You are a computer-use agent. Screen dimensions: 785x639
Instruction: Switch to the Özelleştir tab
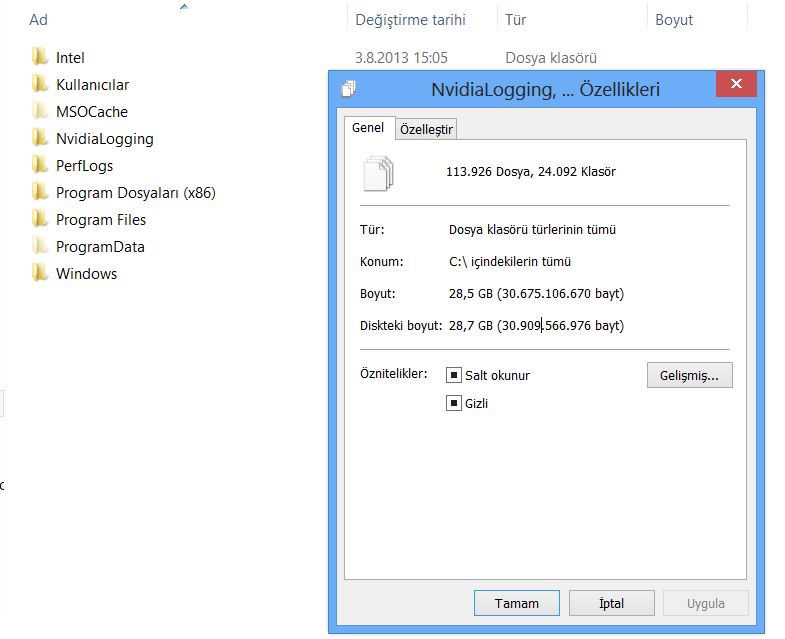[427, 130]
